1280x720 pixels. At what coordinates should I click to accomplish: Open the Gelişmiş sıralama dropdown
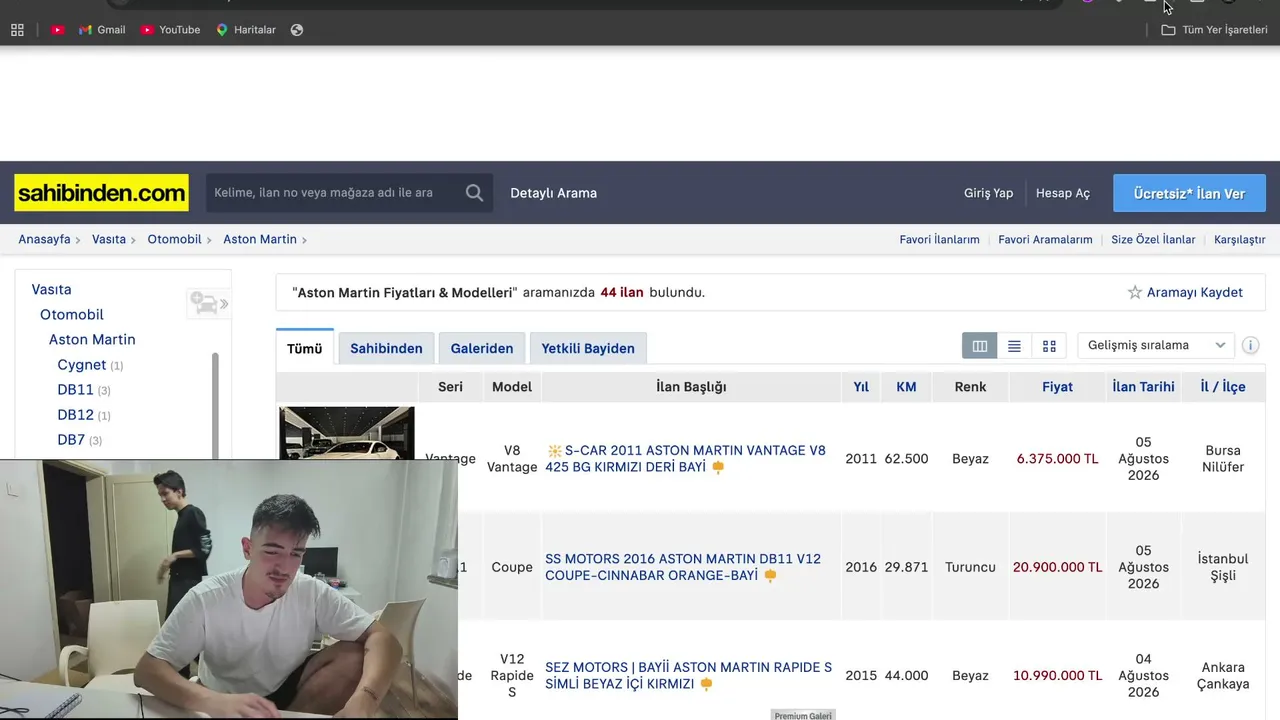1156,346
